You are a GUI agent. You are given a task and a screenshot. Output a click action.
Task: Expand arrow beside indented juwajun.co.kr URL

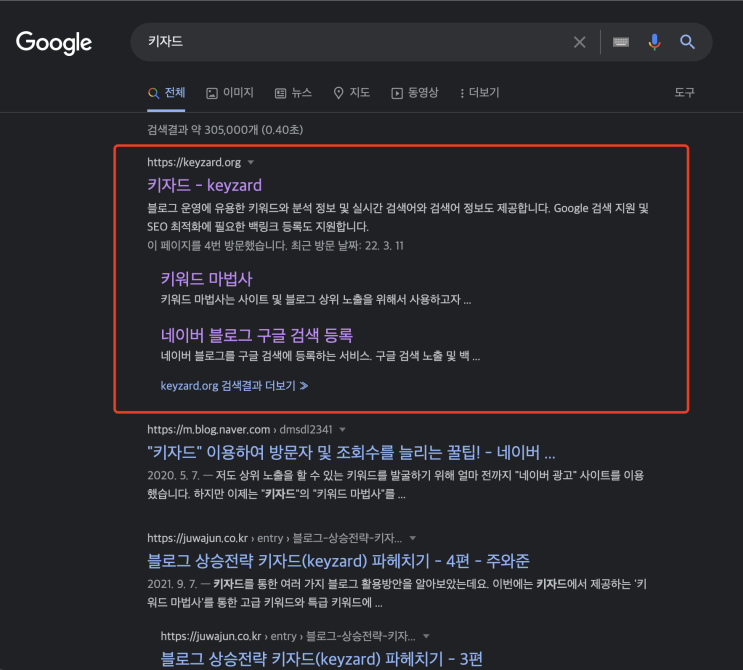tap(426, 636)
